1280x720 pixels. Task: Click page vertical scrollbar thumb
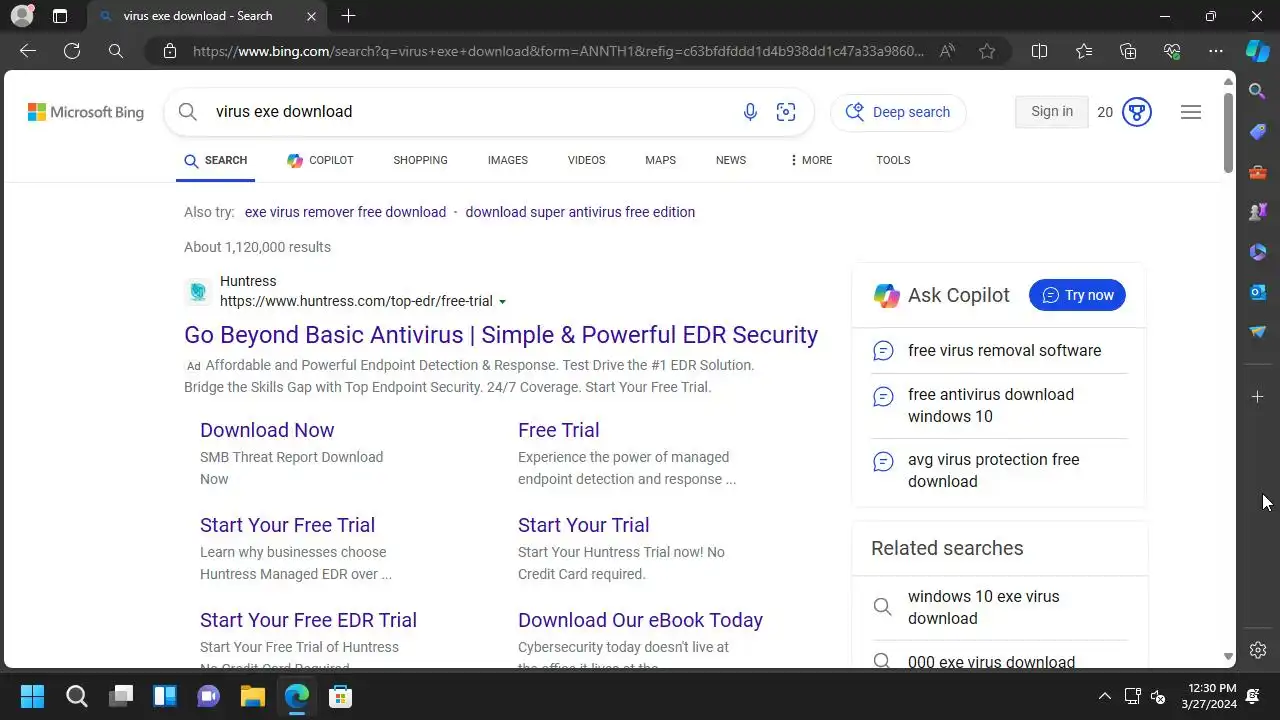click(x=1228, y=134)
